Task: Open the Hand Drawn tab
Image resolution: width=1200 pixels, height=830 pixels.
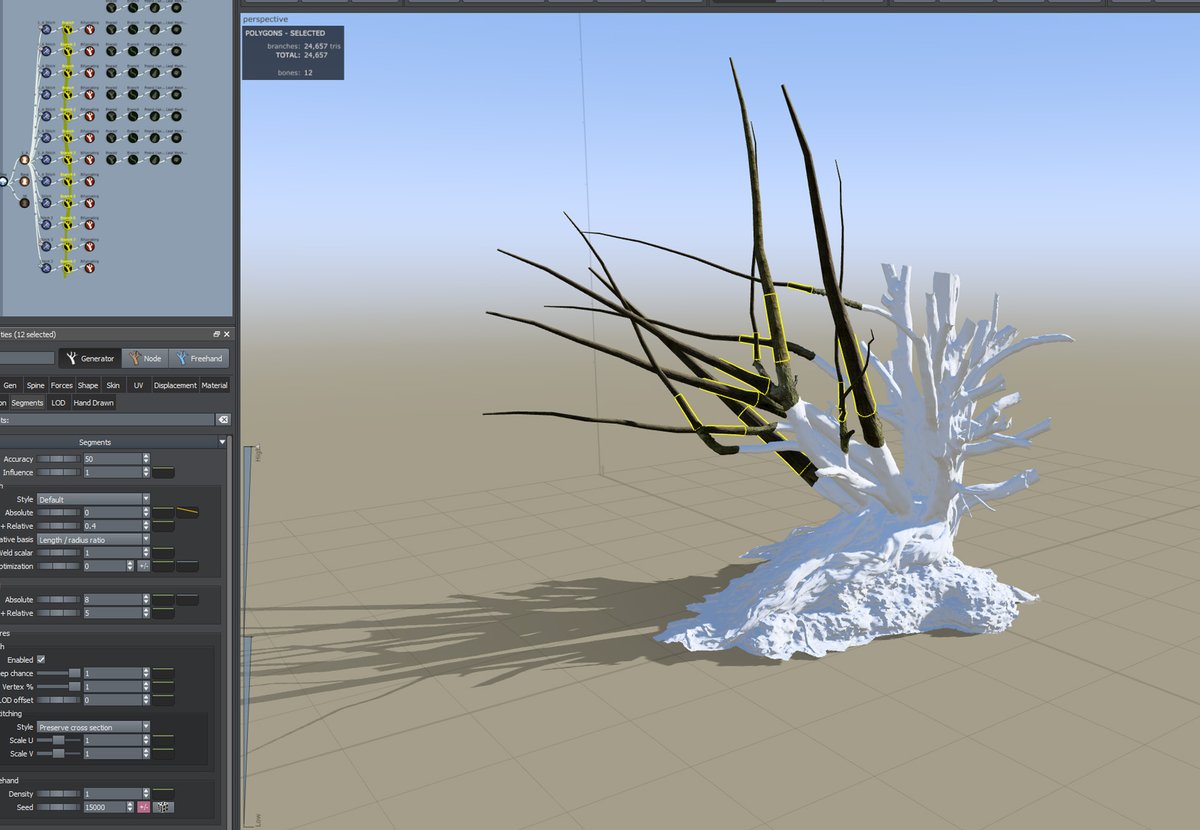Action: (x=94, y=403)
